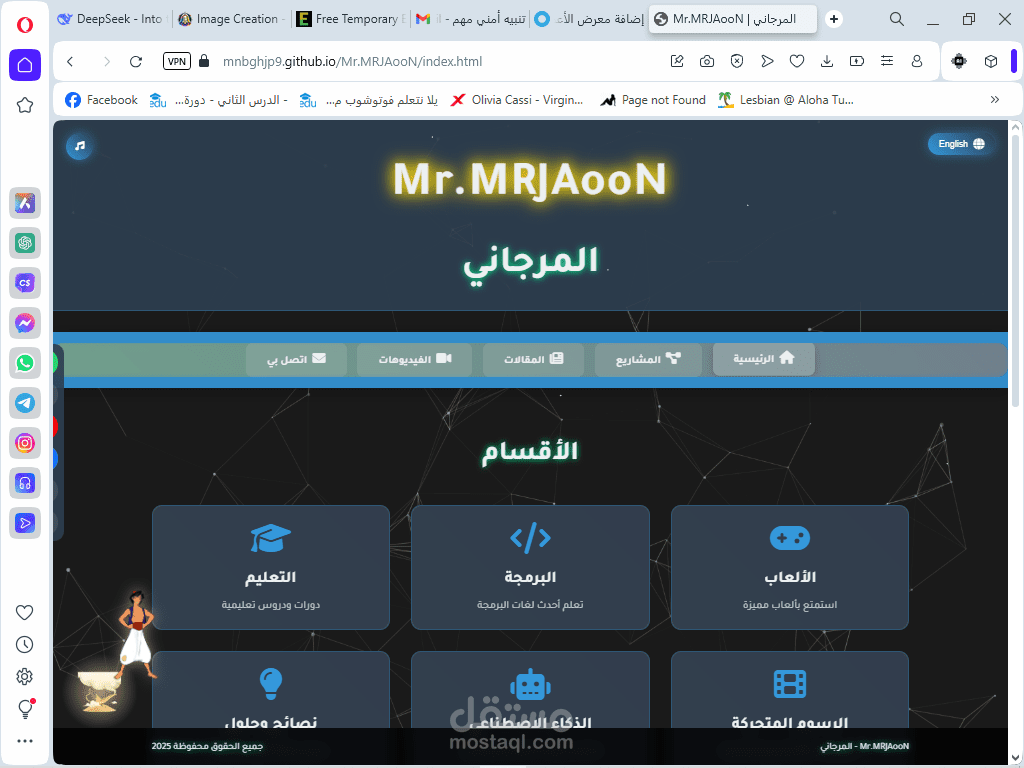Open the profile account icon
This screenshot has width=1024, height=768.
click(x=917, y=61)
